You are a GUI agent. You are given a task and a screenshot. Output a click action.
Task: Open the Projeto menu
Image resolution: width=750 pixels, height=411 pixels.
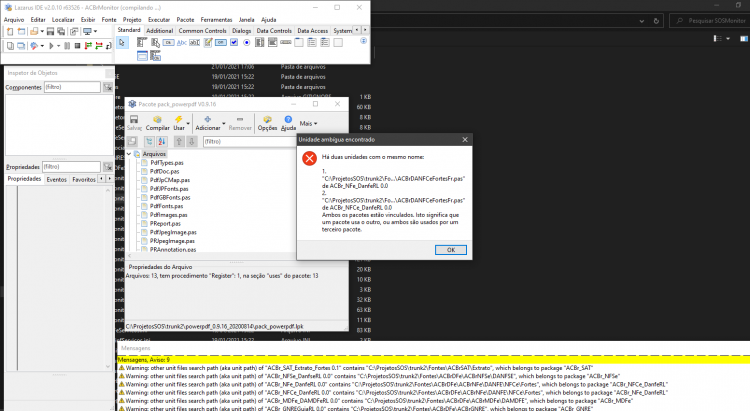point(132,20)
